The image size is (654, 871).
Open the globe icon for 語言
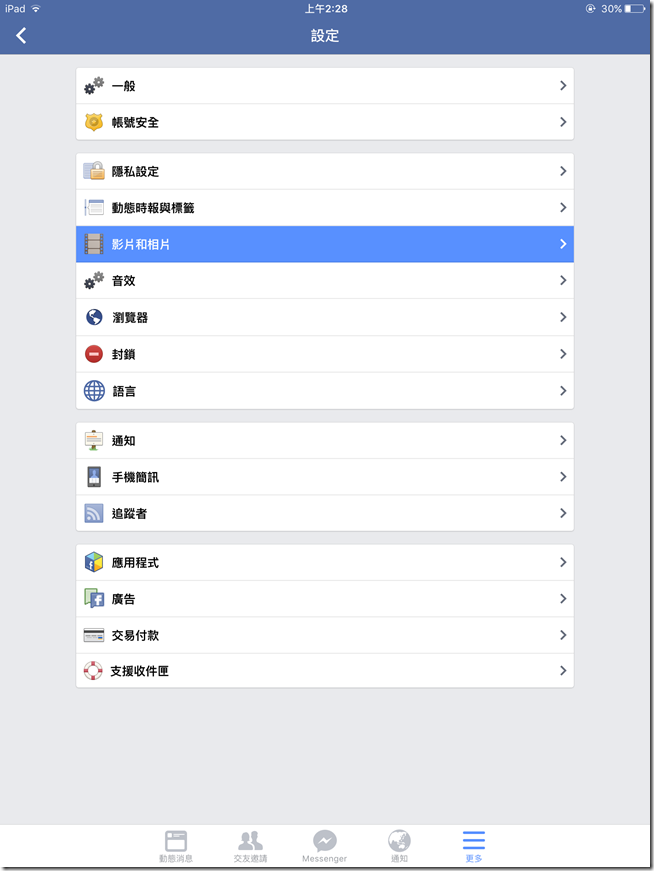click(x=94, y=391)
